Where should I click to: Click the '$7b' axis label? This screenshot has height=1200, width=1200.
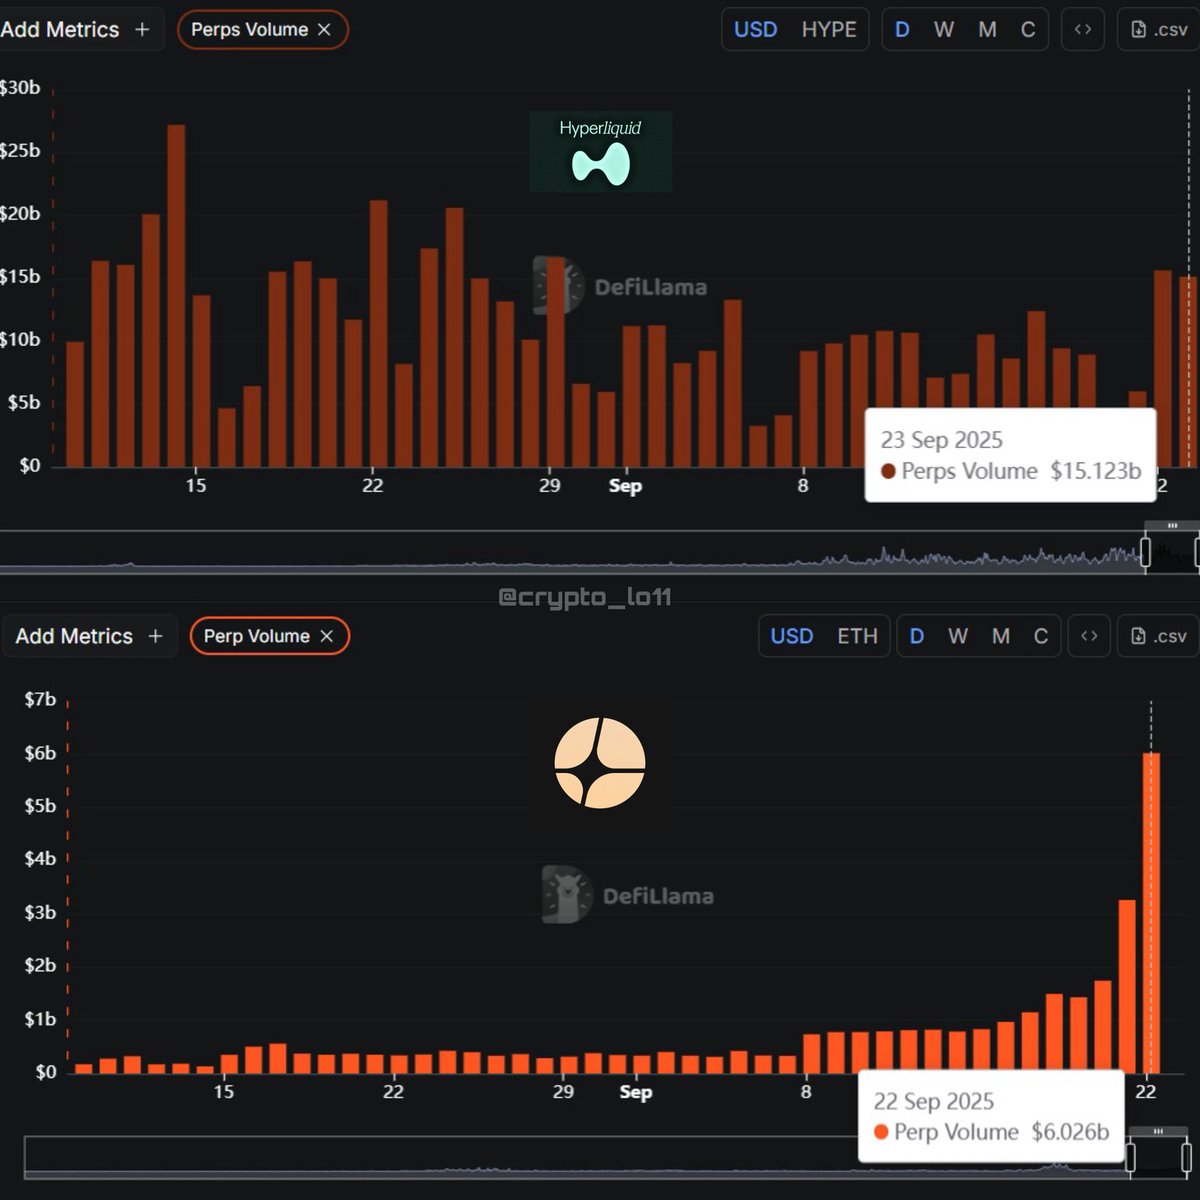(40, 699)
